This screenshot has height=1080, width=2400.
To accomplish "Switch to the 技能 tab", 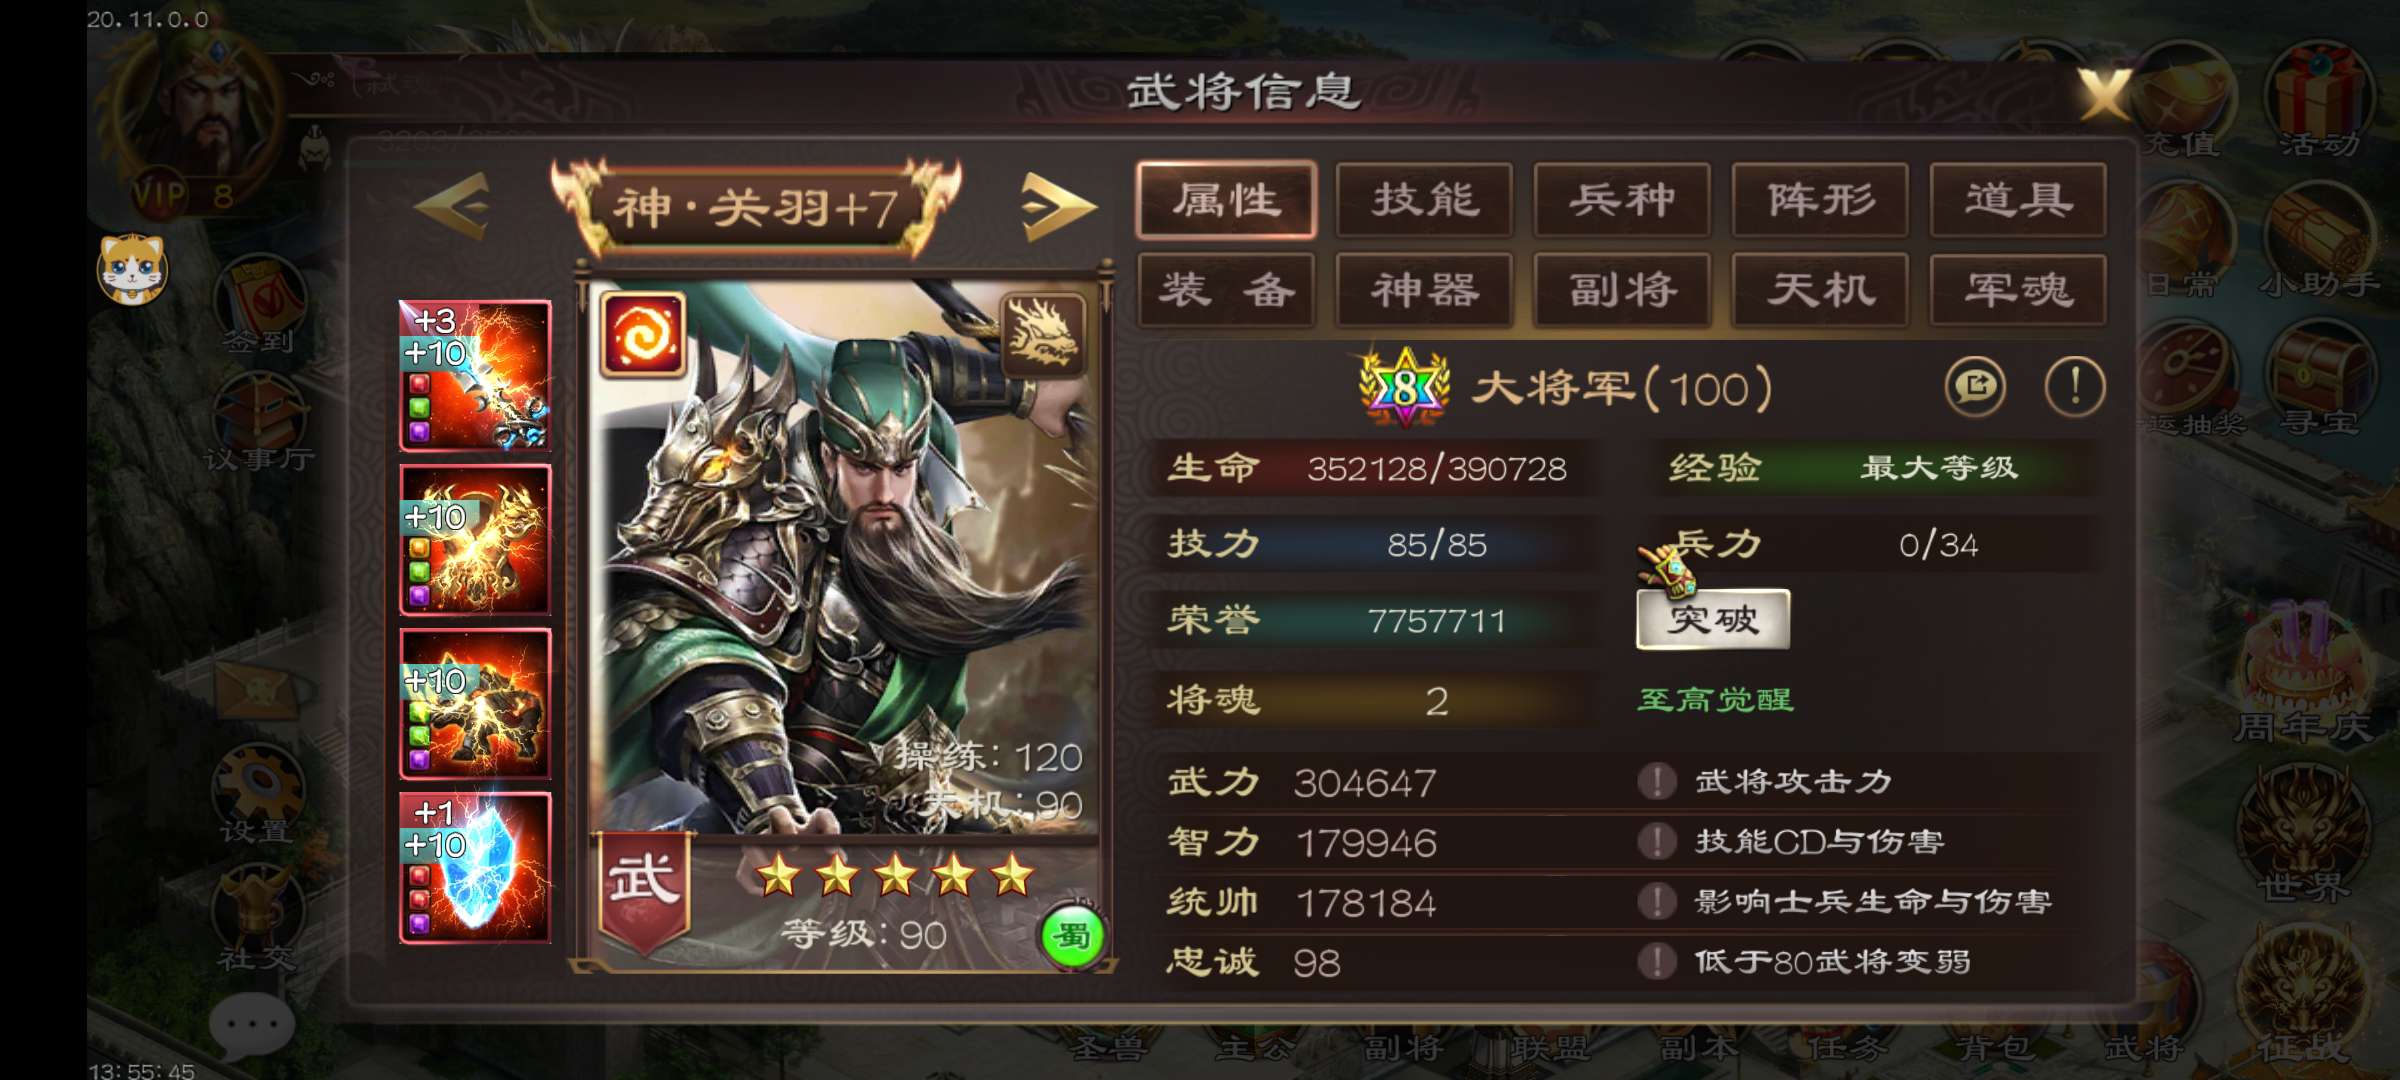I will click(x=1424, y=200).
